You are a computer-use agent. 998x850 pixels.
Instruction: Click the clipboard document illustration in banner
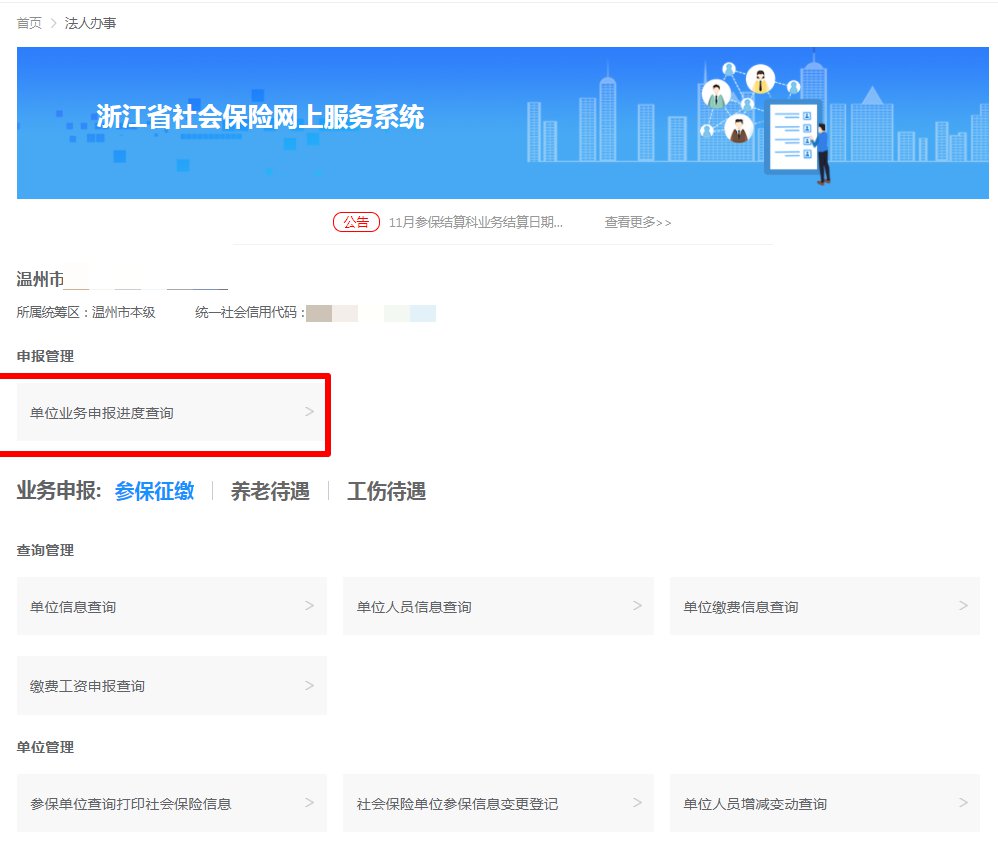point(789,135)
